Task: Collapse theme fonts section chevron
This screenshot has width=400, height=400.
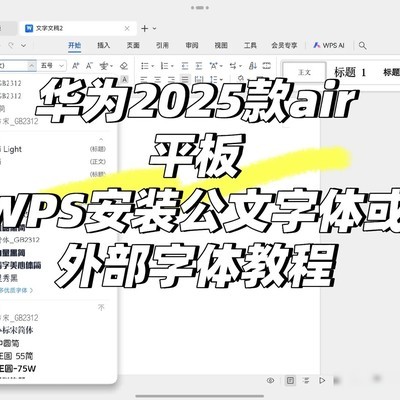Action: point(101,138)
